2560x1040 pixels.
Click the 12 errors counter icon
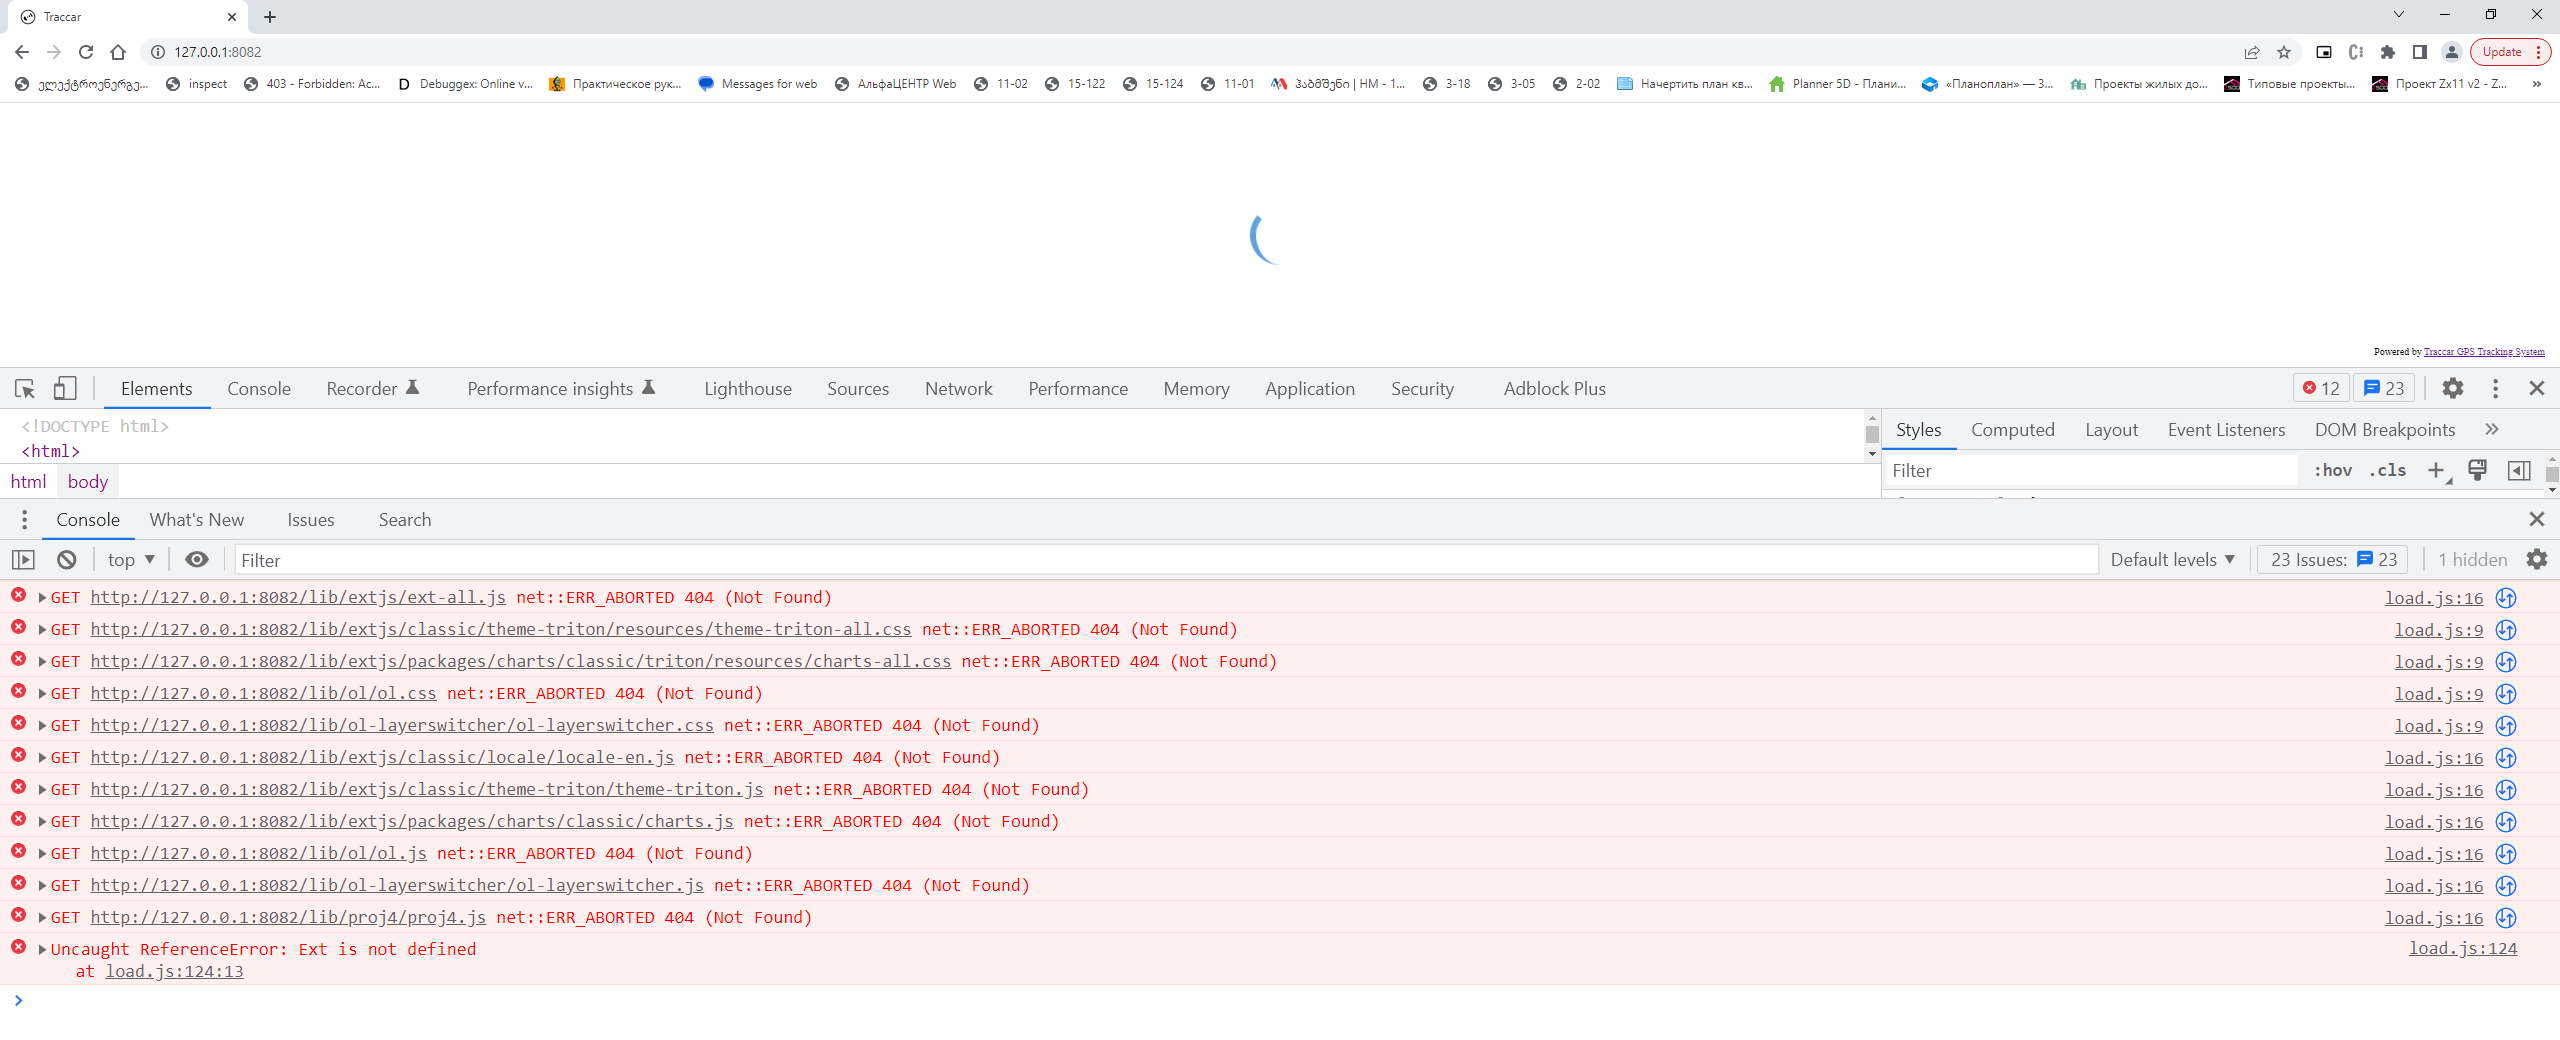[2320, 388]
